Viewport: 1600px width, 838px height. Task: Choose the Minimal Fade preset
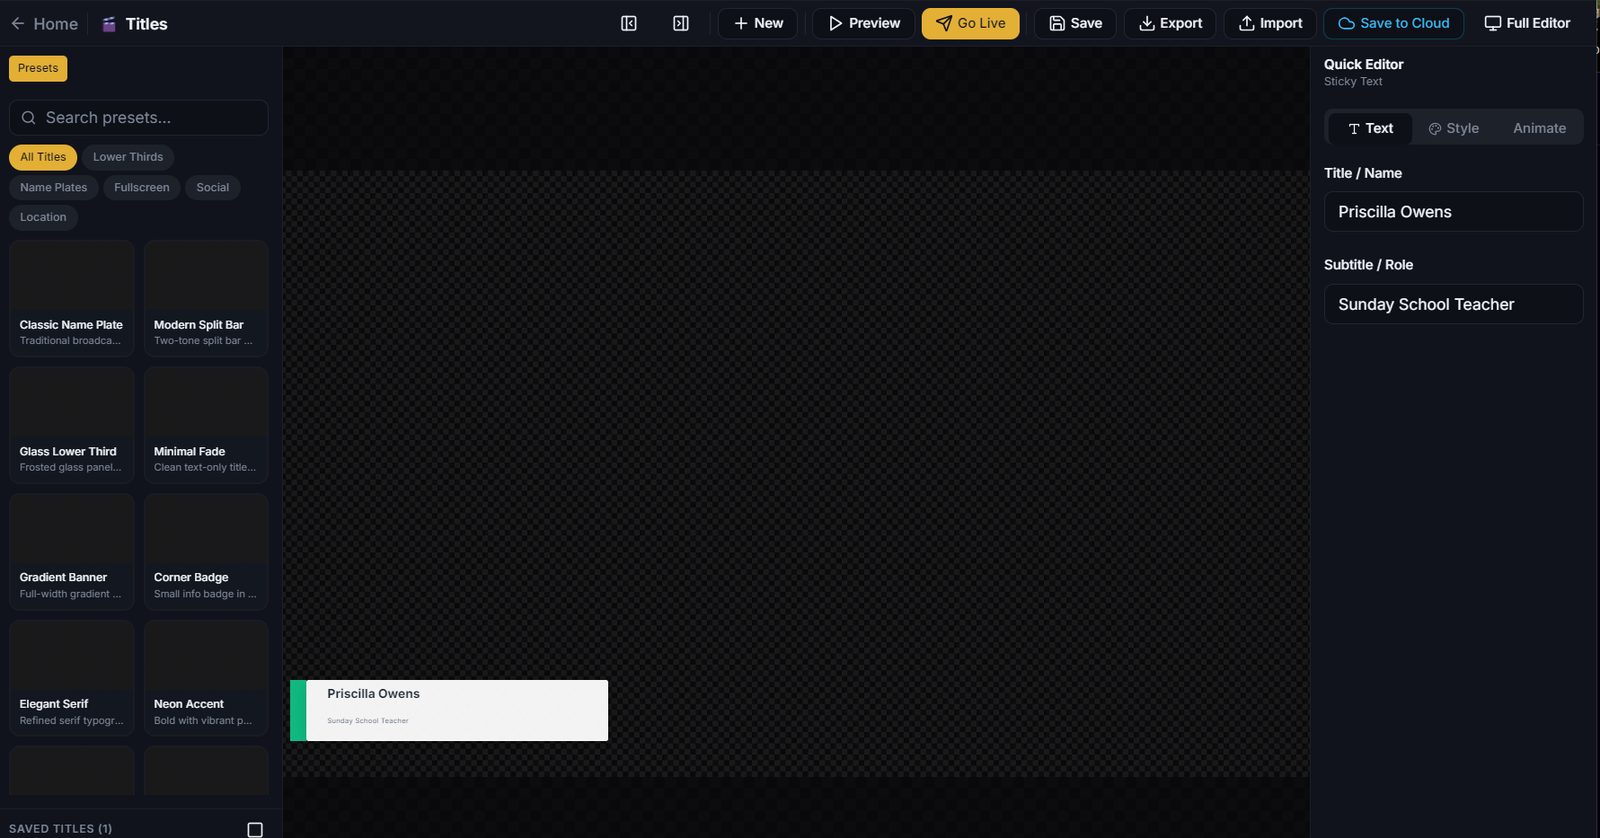[206, 425]
